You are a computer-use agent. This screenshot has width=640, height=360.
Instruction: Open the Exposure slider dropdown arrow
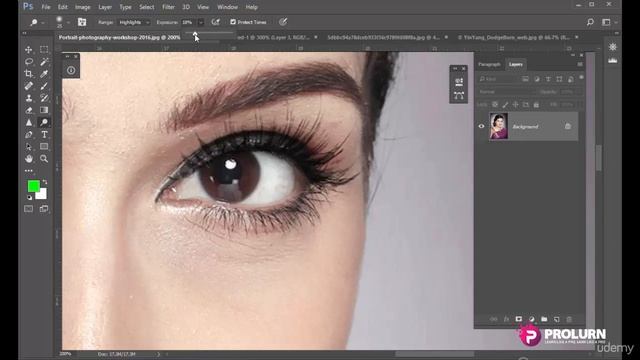click(200, 22)
